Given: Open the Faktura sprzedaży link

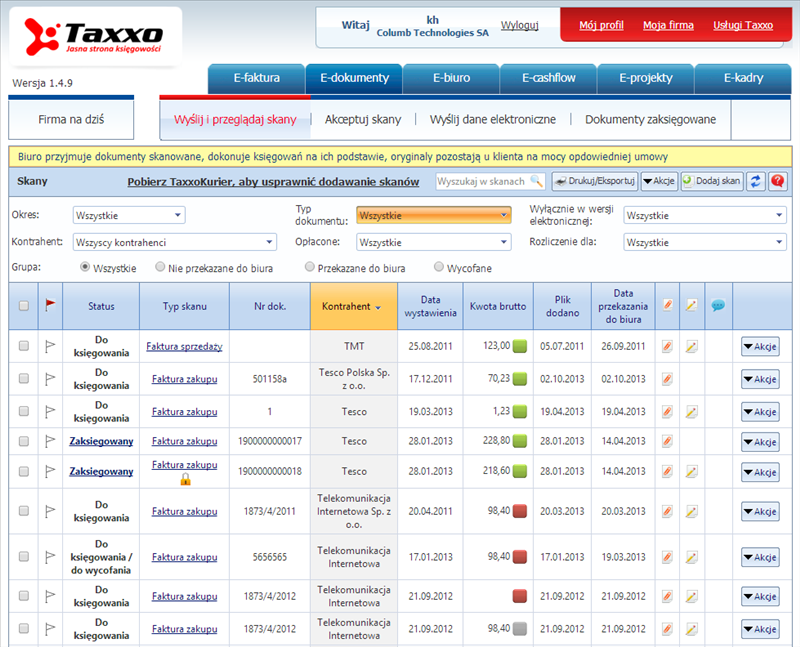Looking at the screenshot, I should 184,346.
